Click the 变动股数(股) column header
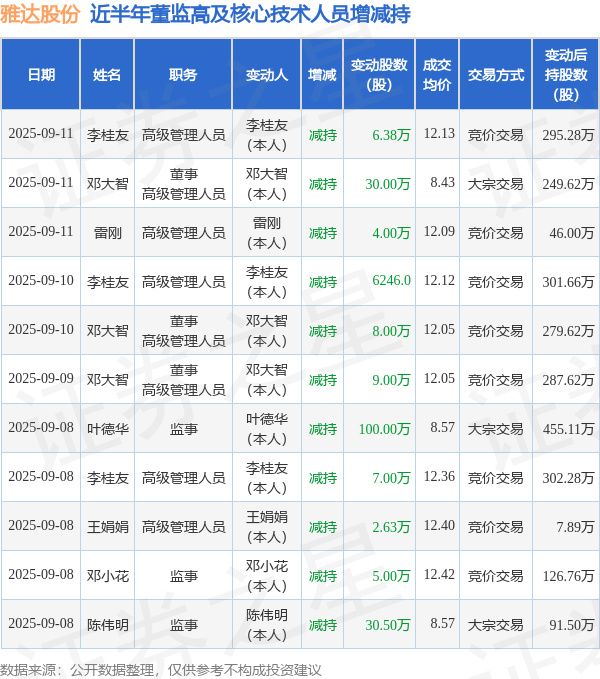This screenshot has height=679, width=600. pyautogui.click(x=379, y=74)
